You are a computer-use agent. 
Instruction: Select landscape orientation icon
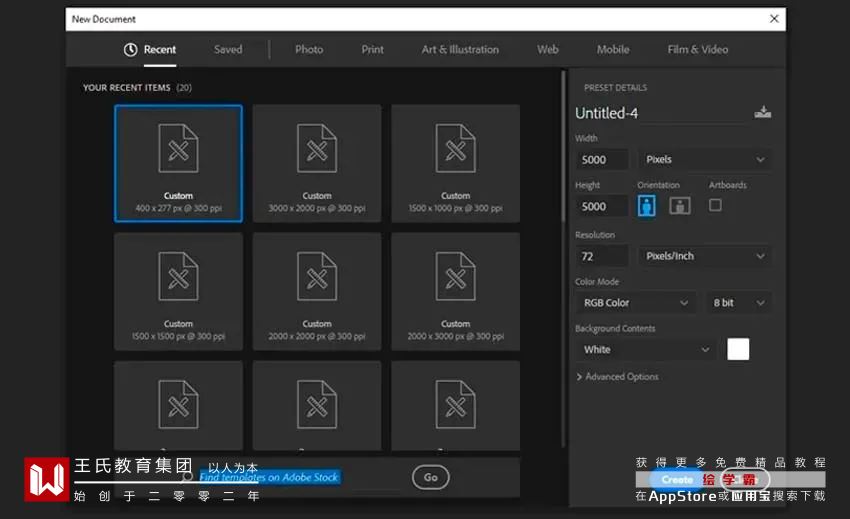point(680,206)
